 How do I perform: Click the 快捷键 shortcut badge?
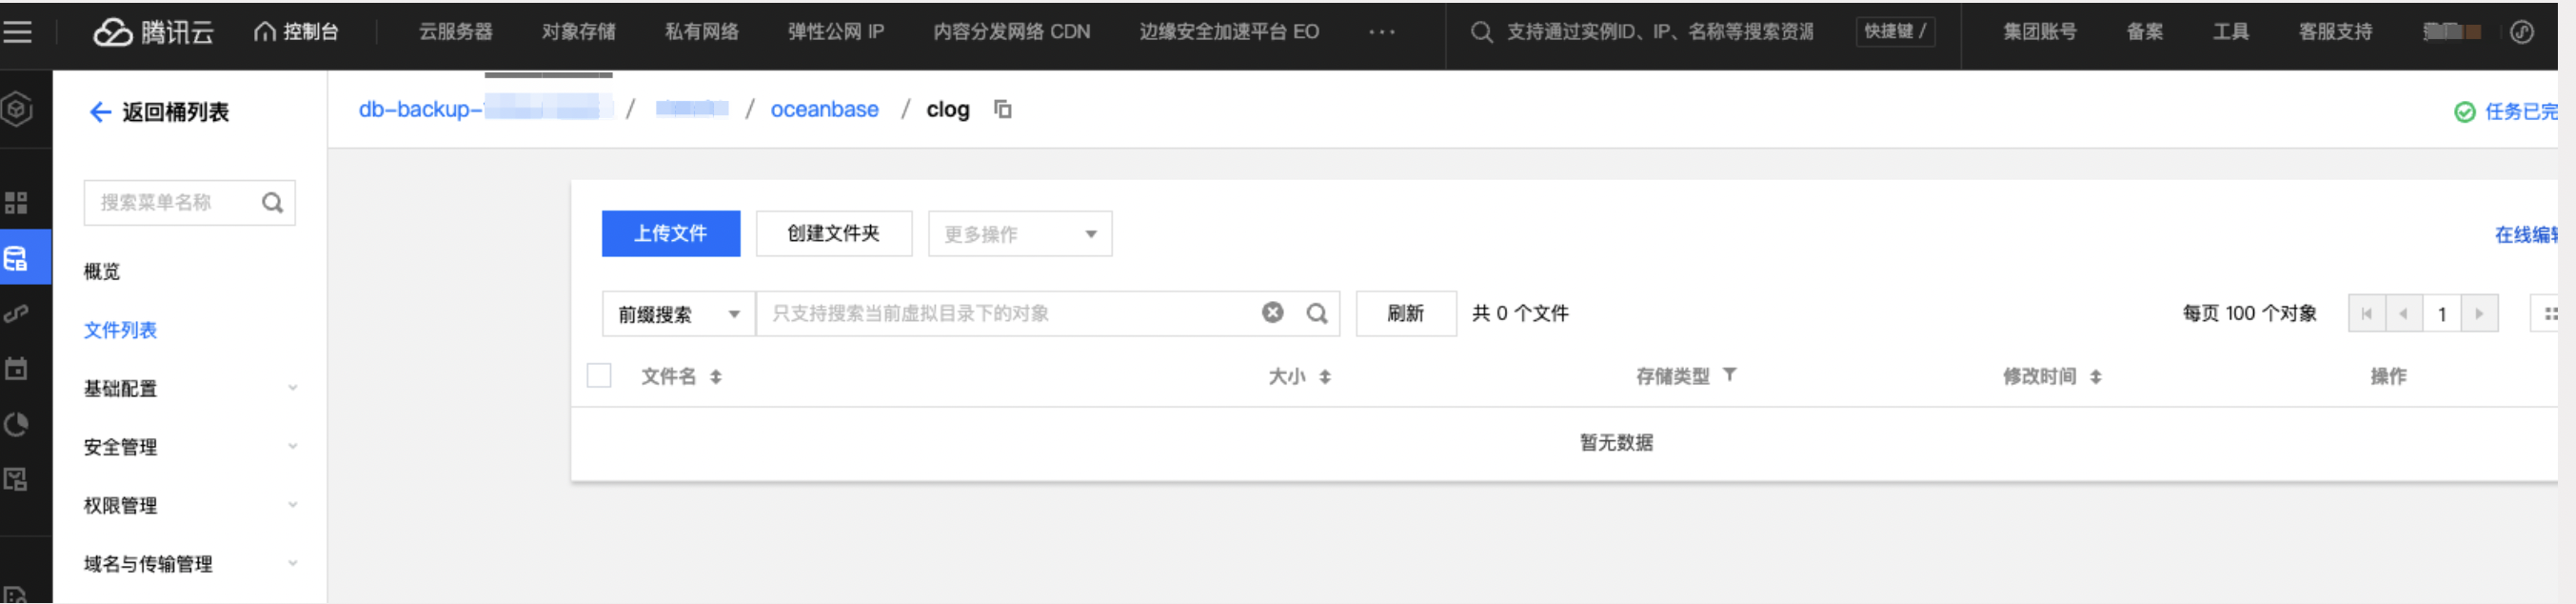[1895, 32]
